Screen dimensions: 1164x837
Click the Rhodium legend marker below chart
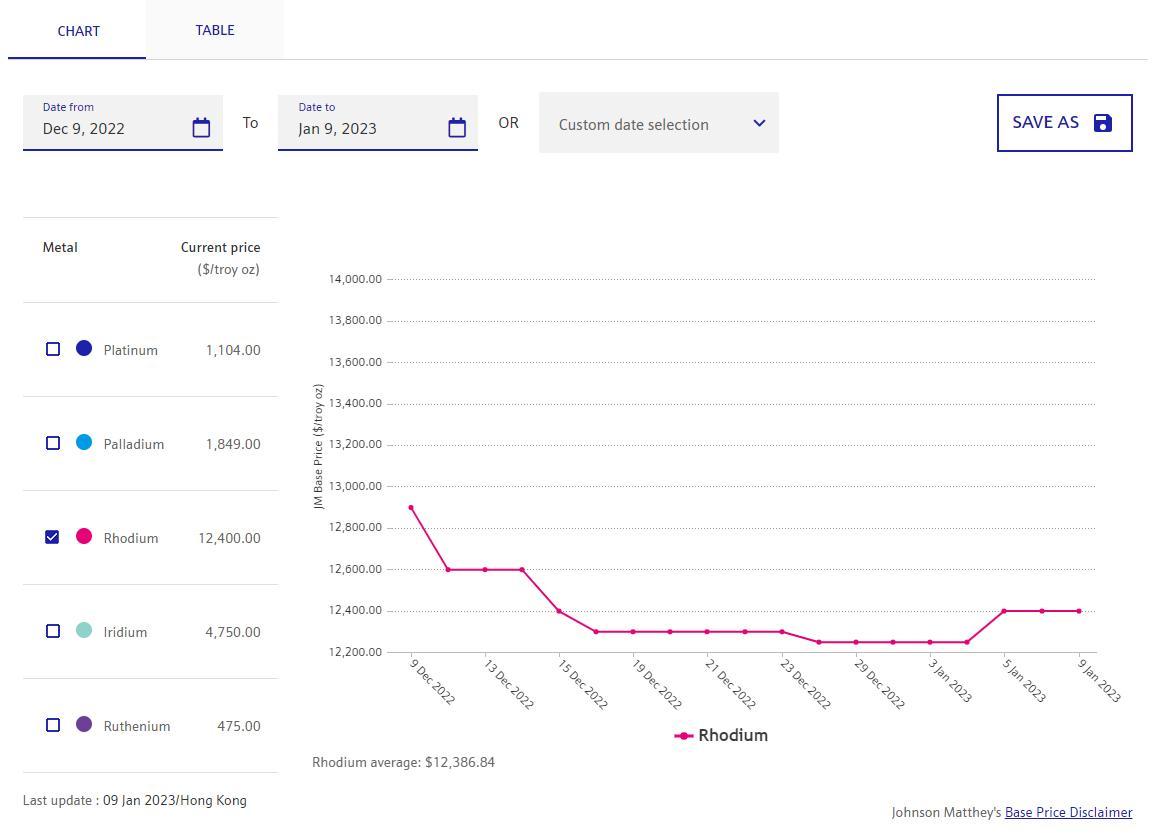coord(684,736)
